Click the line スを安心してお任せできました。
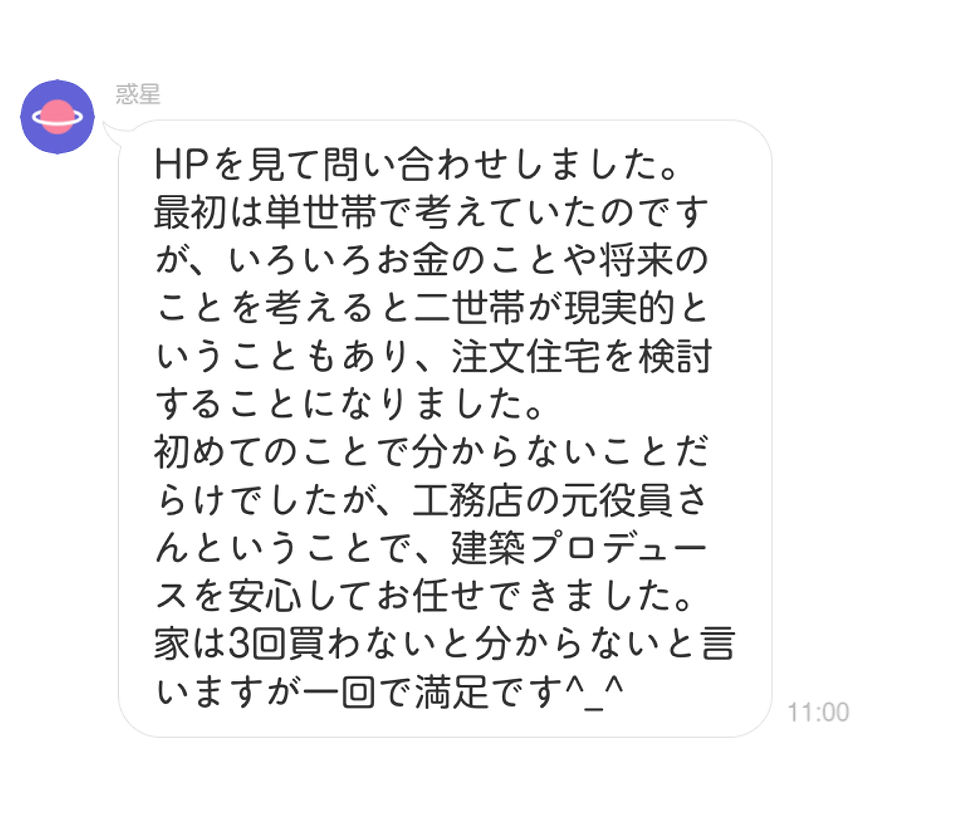 pos(424,596)
